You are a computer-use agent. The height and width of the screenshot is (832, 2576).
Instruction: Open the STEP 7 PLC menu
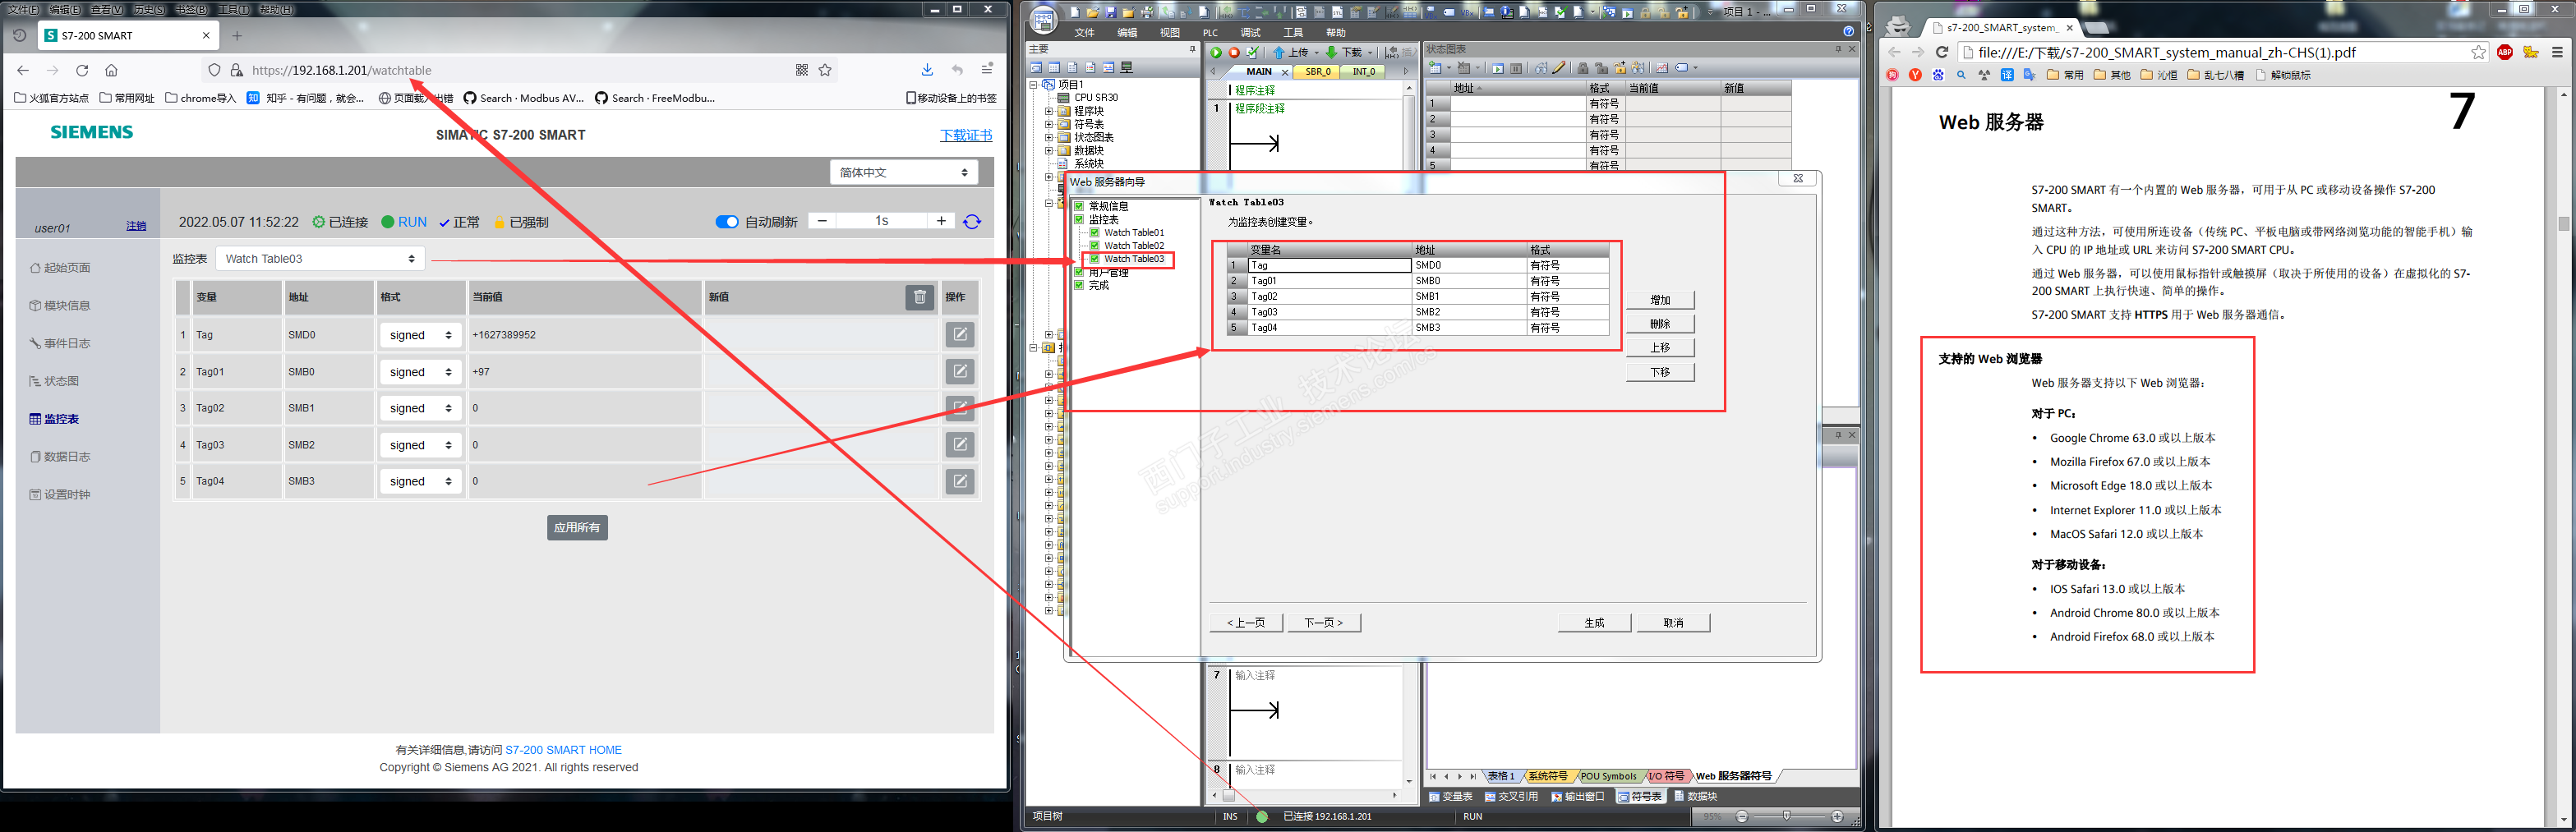1210,32
